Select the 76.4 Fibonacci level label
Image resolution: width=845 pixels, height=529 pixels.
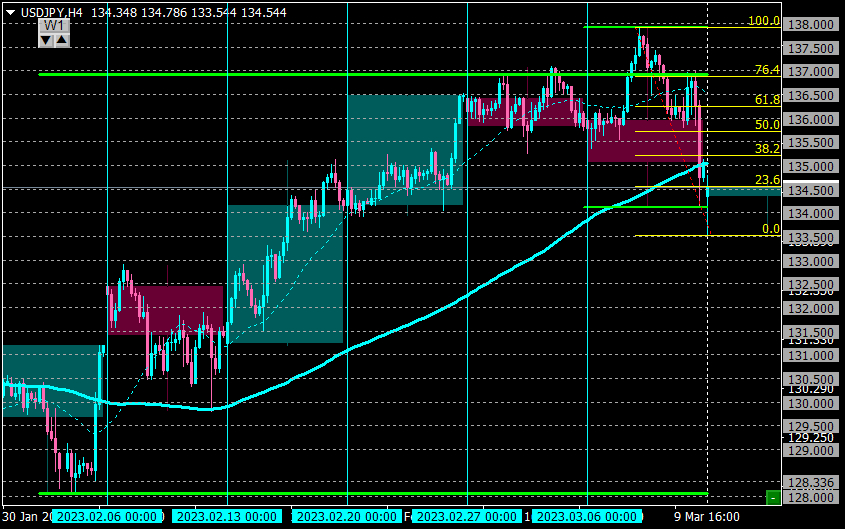[767, 69]
